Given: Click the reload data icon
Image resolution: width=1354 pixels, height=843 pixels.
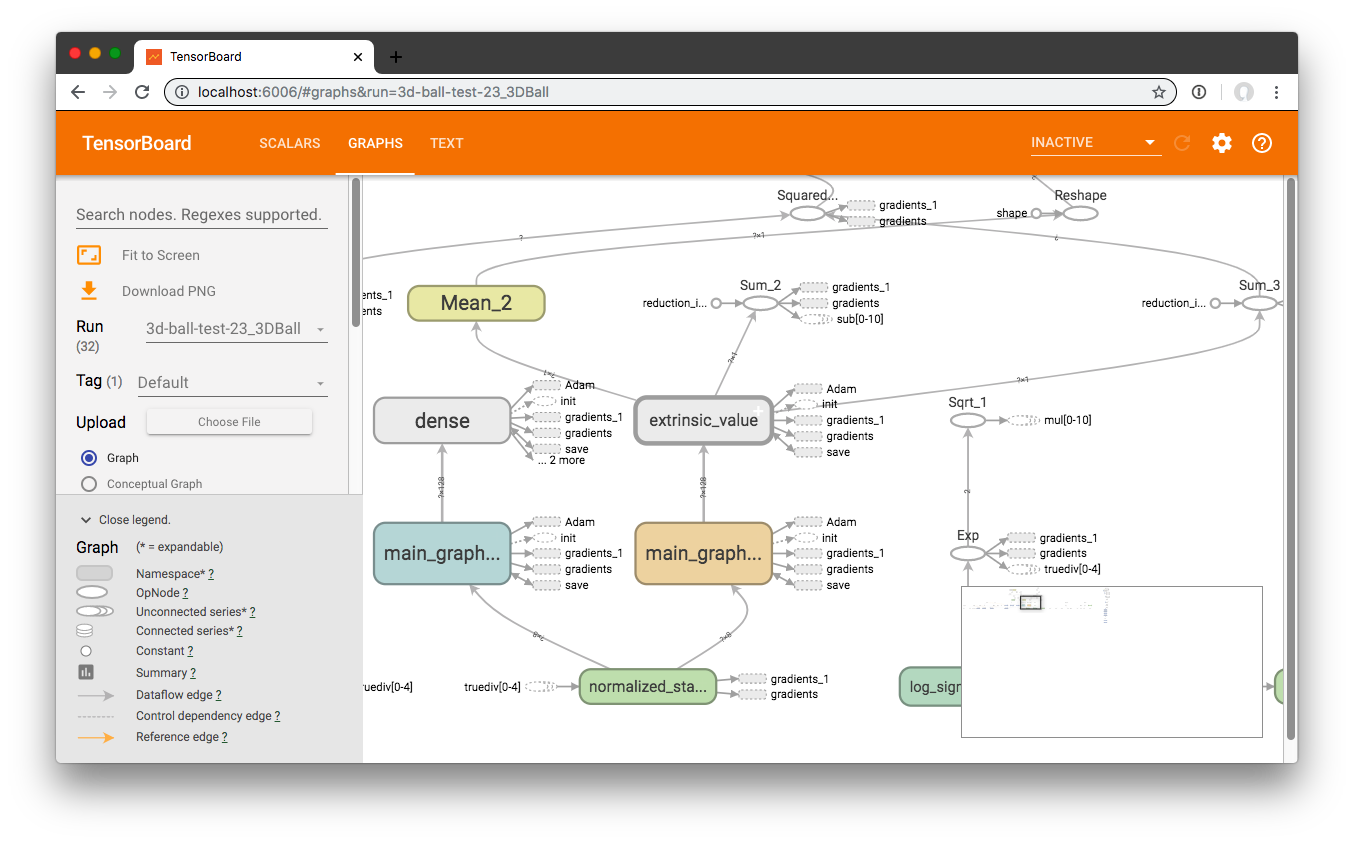Looking at the screenshot, I should 1182,143.
